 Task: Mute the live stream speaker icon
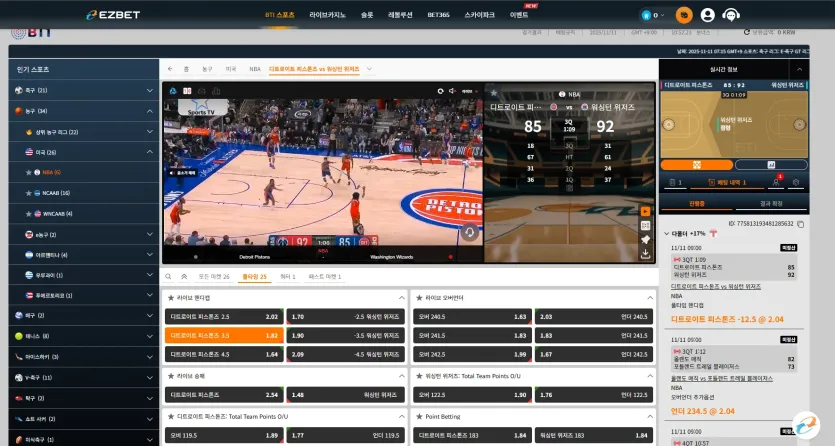[452, 91]
